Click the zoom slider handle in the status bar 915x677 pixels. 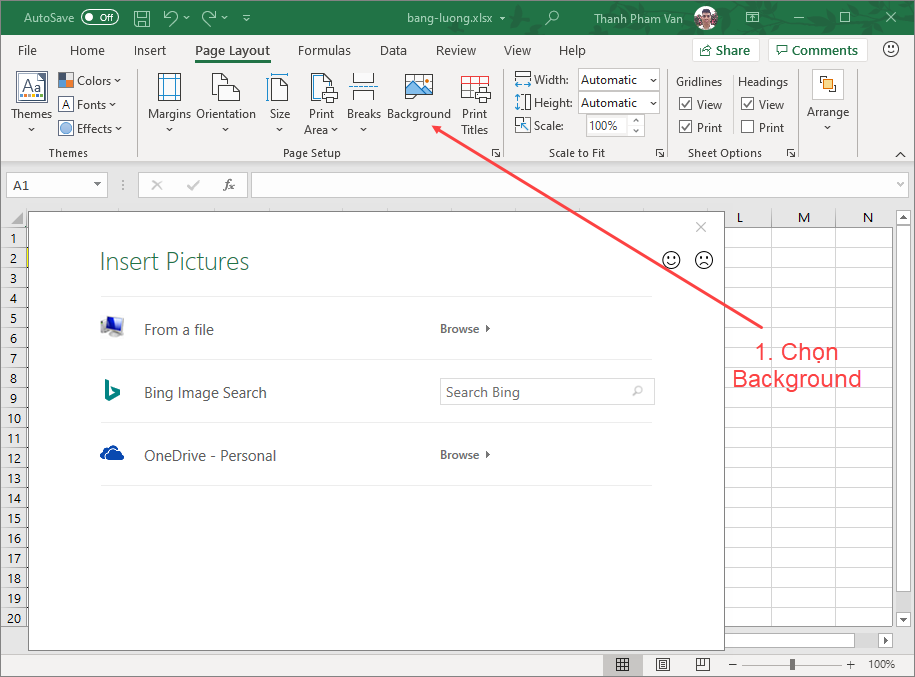pos(792,664)
